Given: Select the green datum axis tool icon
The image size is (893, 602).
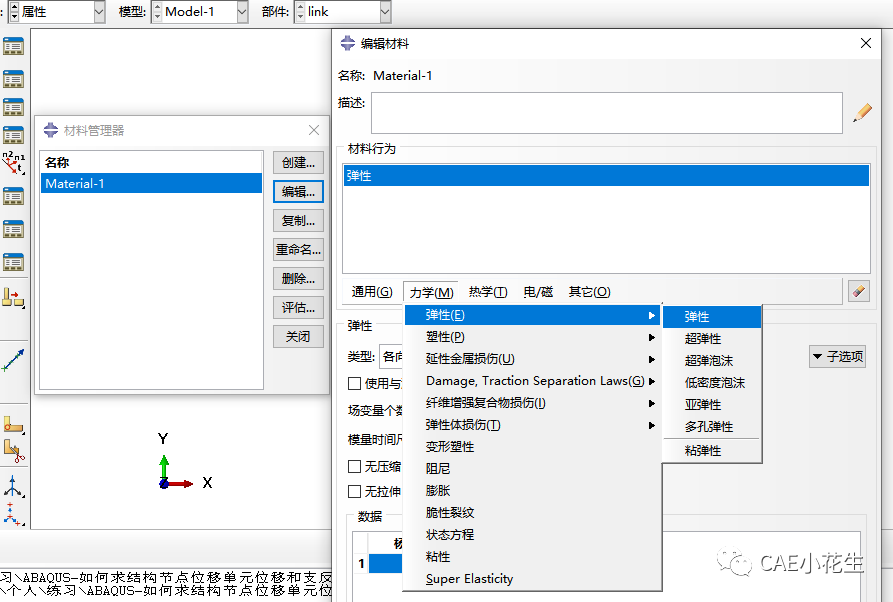Looking at the screenshot, I should click(14, 362).
